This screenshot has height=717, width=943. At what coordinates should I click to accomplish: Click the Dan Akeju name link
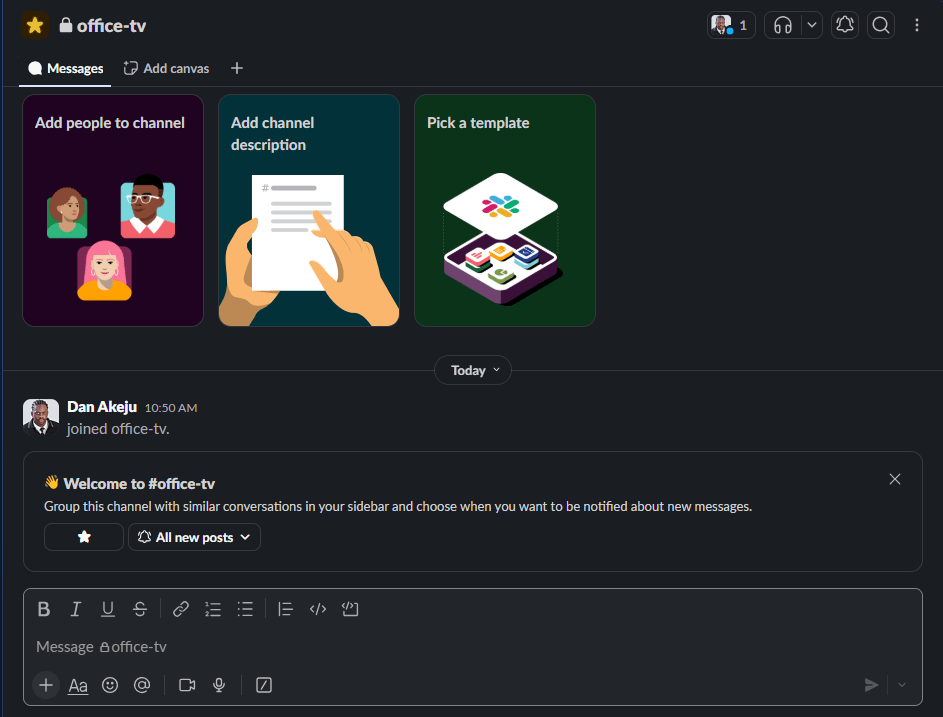pyautogui.click(x=102, y=407)
